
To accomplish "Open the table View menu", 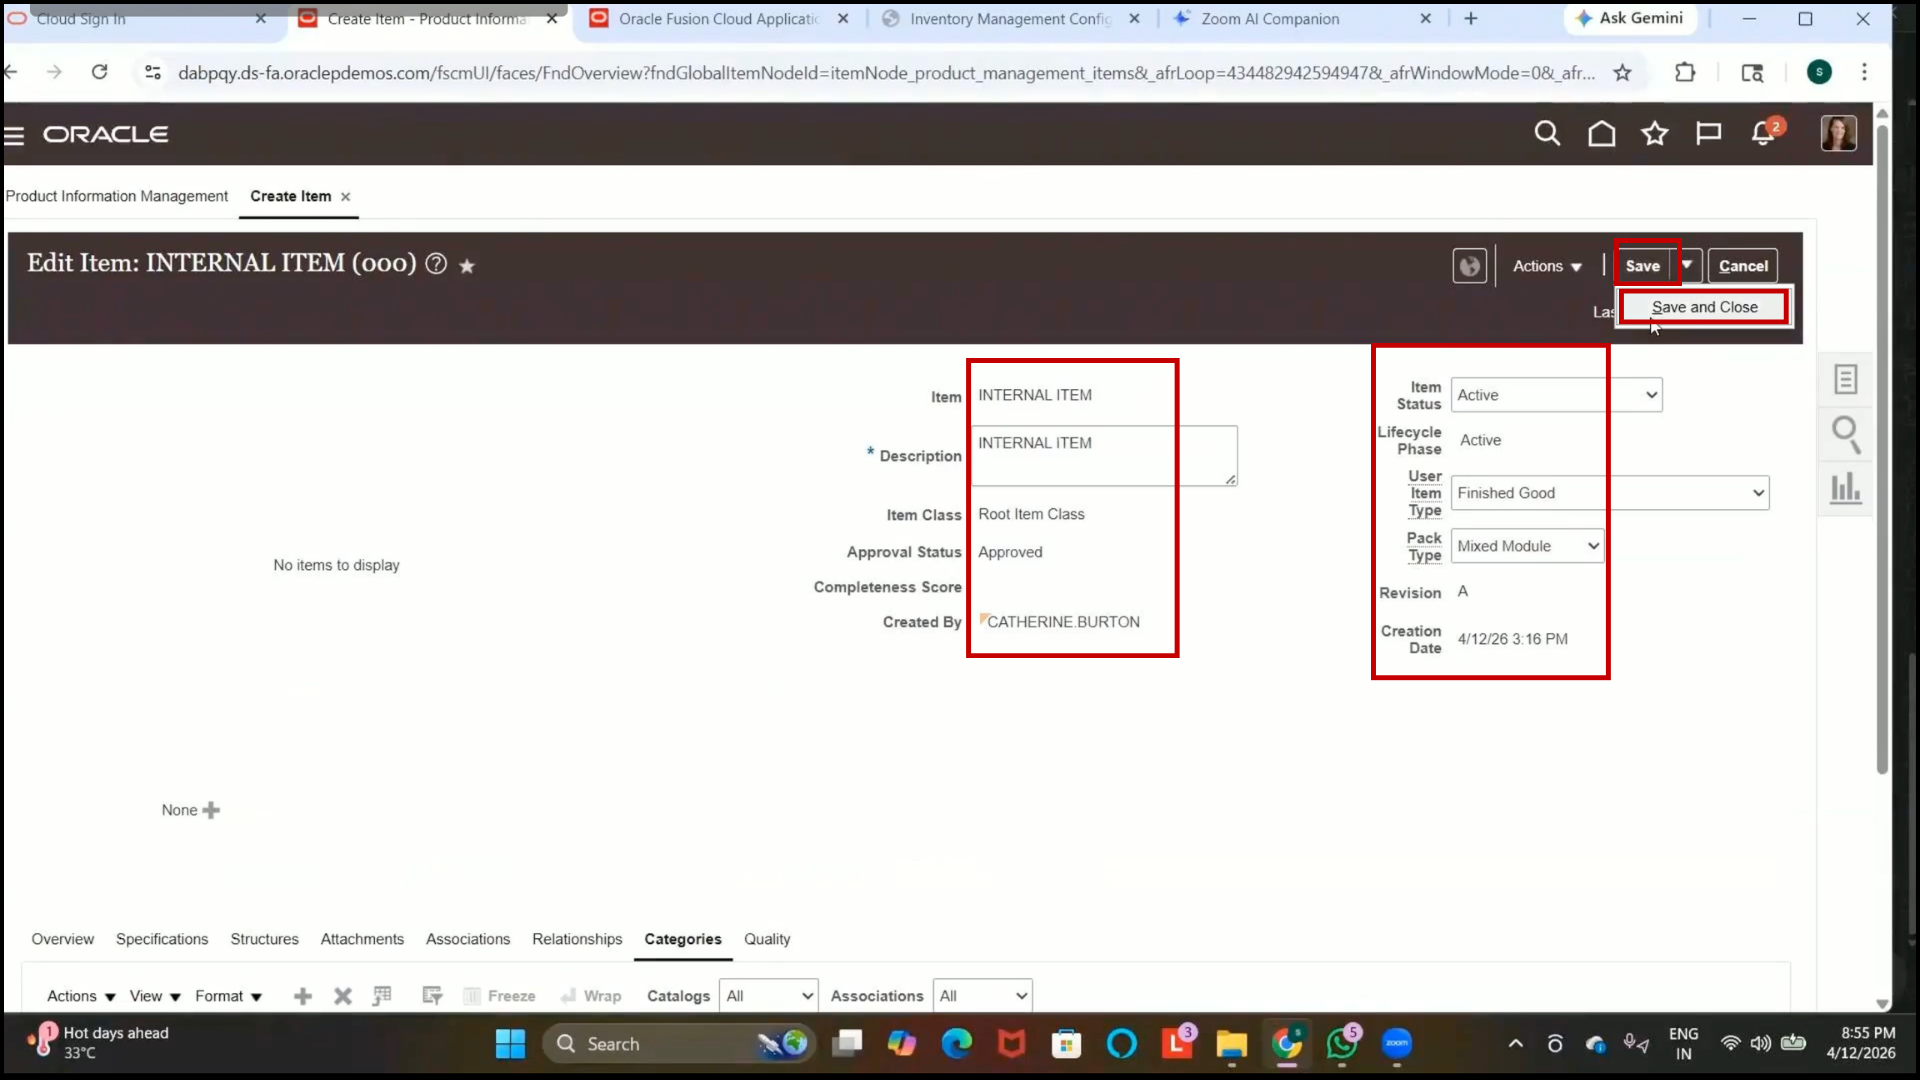I will (x=155, y=996).
